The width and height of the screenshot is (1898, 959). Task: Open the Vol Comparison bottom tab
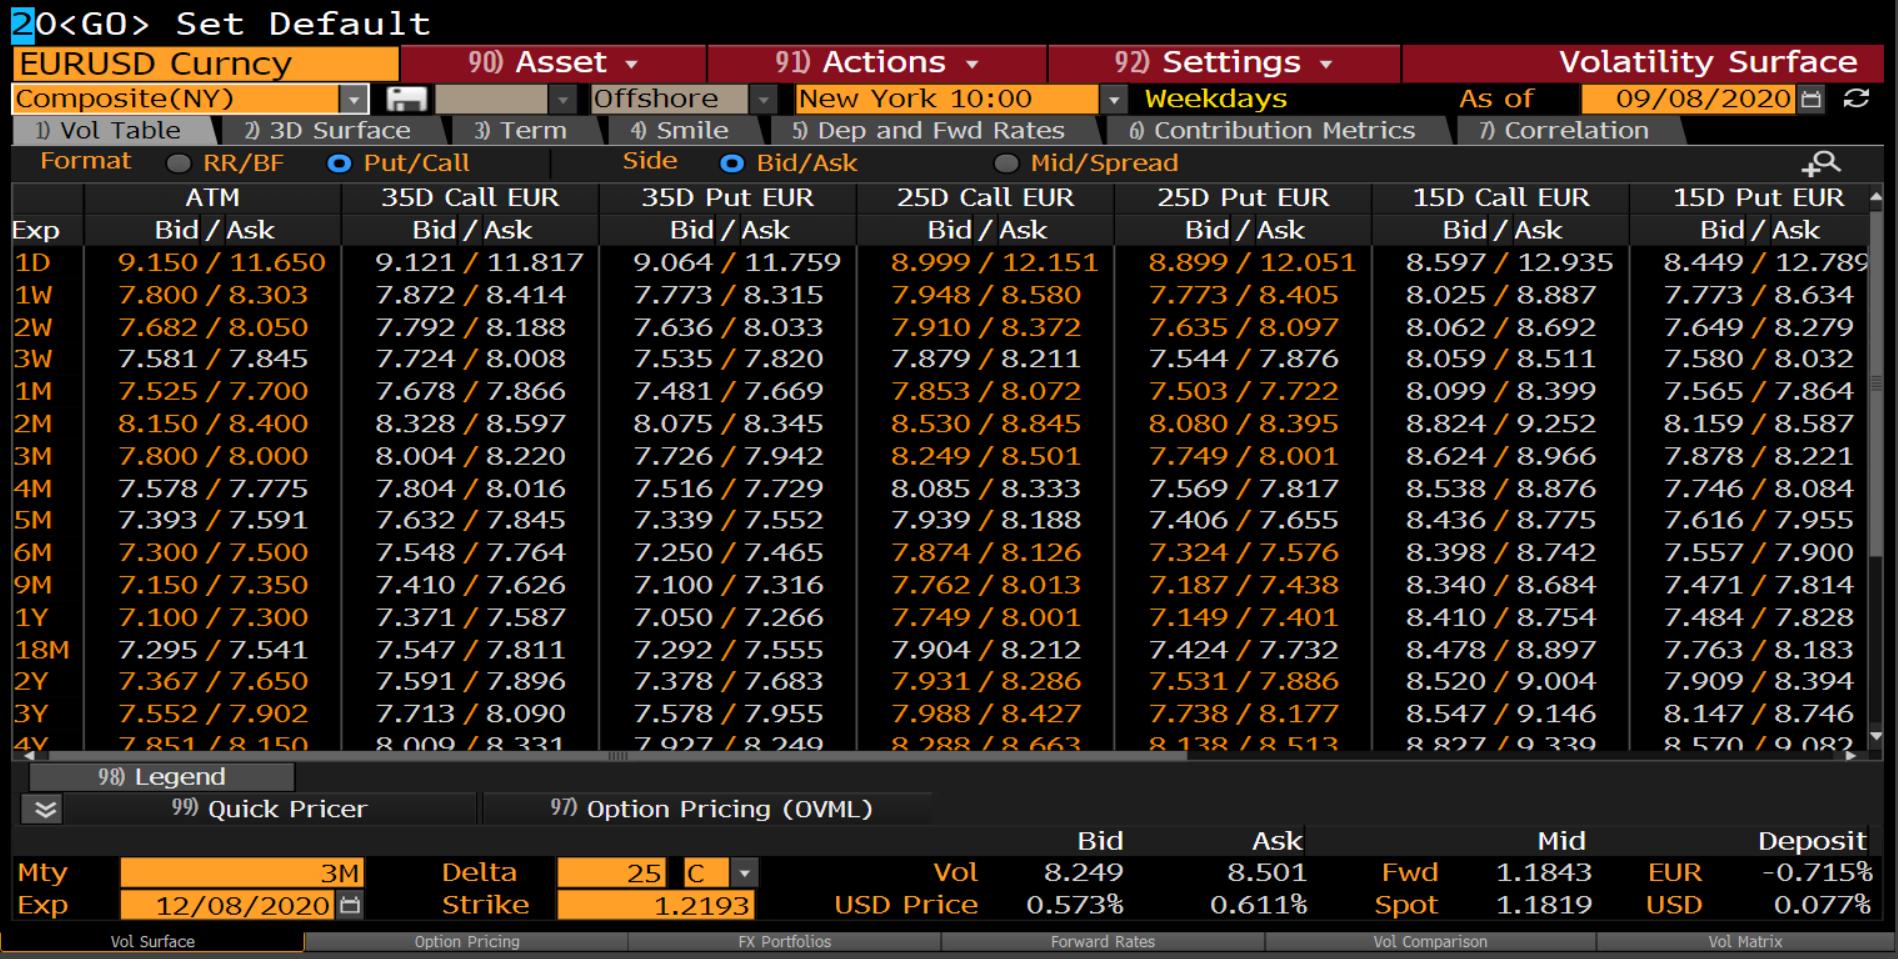pos(1430,942)
